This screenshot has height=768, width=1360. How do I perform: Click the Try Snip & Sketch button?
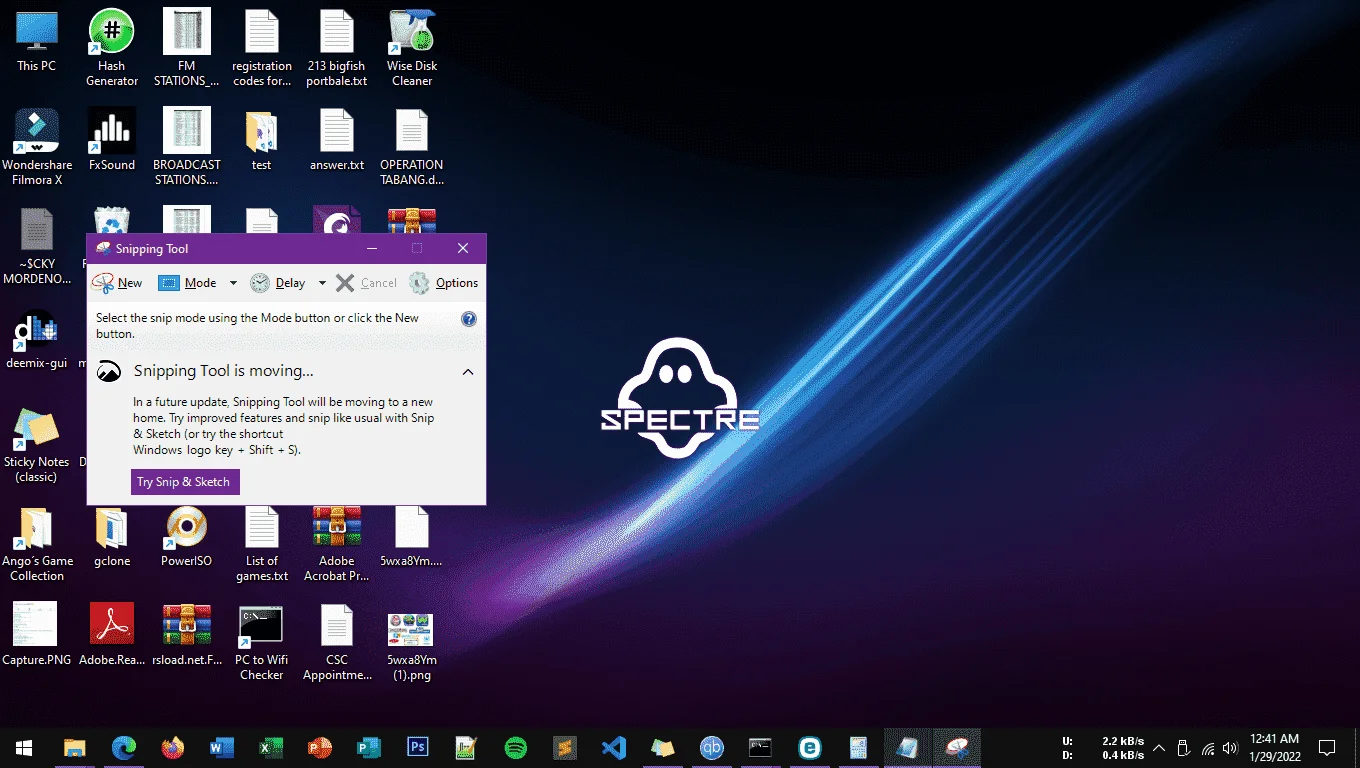coord(184,482)
